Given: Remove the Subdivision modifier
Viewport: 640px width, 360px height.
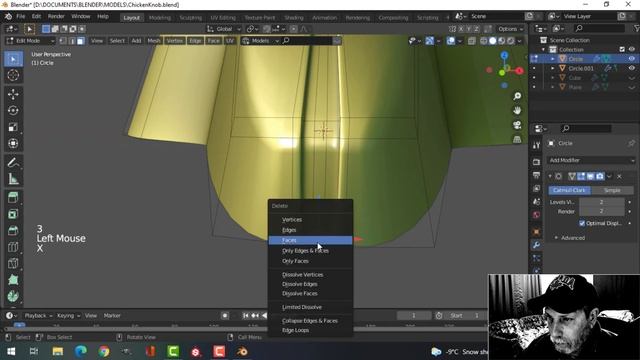Looking at the screenshot, I should pyautogui.click(x=619, y=176).
